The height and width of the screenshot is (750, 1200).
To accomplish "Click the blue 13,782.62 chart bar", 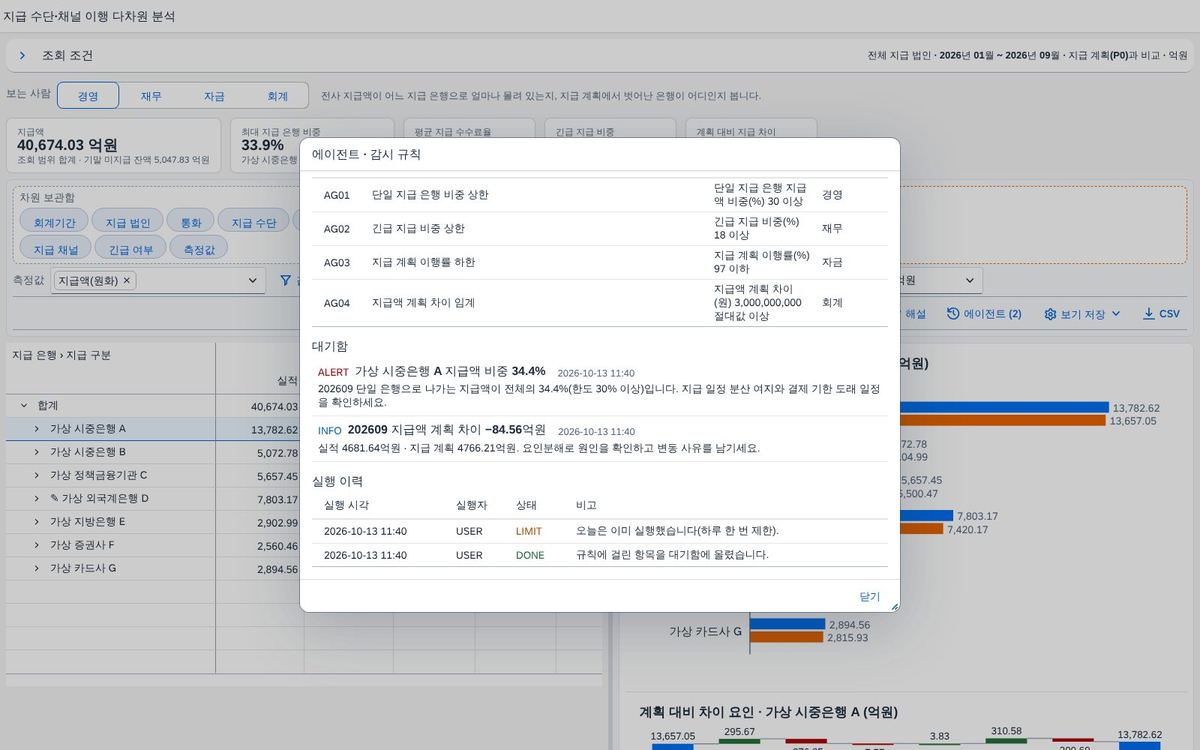I will [1004, 408].
